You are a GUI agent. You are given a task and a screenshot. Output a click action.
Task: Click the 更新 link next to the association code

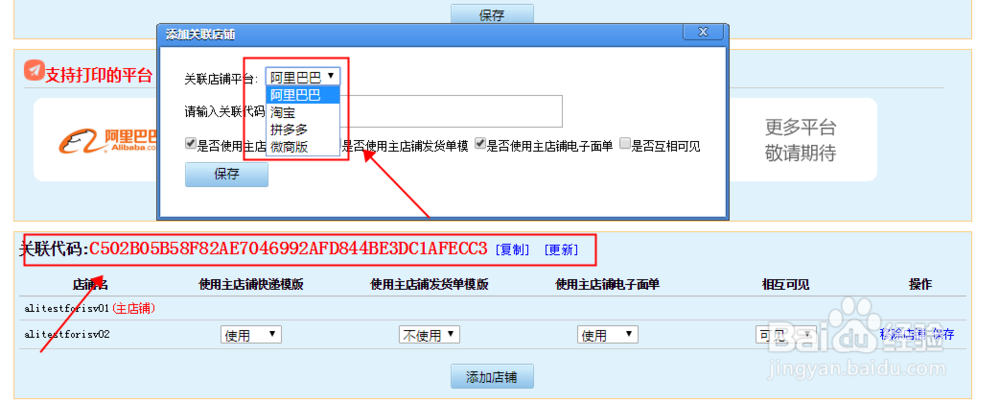point(561,249)
